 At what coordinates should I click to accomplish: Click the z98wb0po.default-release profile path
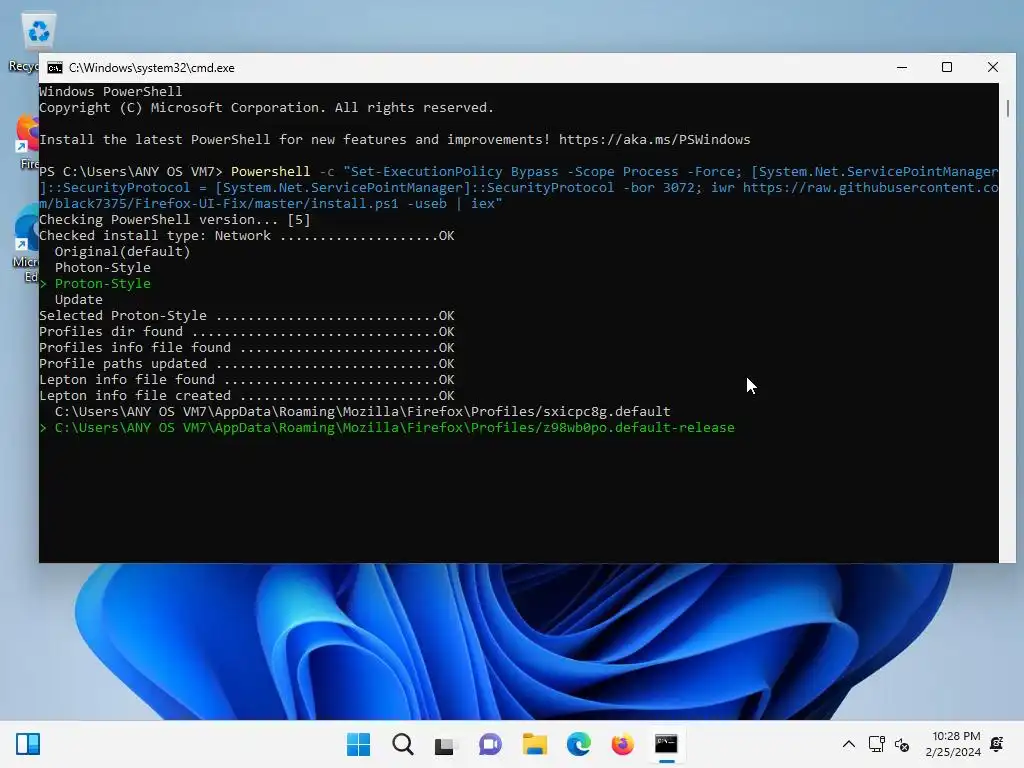pos(394,428)
